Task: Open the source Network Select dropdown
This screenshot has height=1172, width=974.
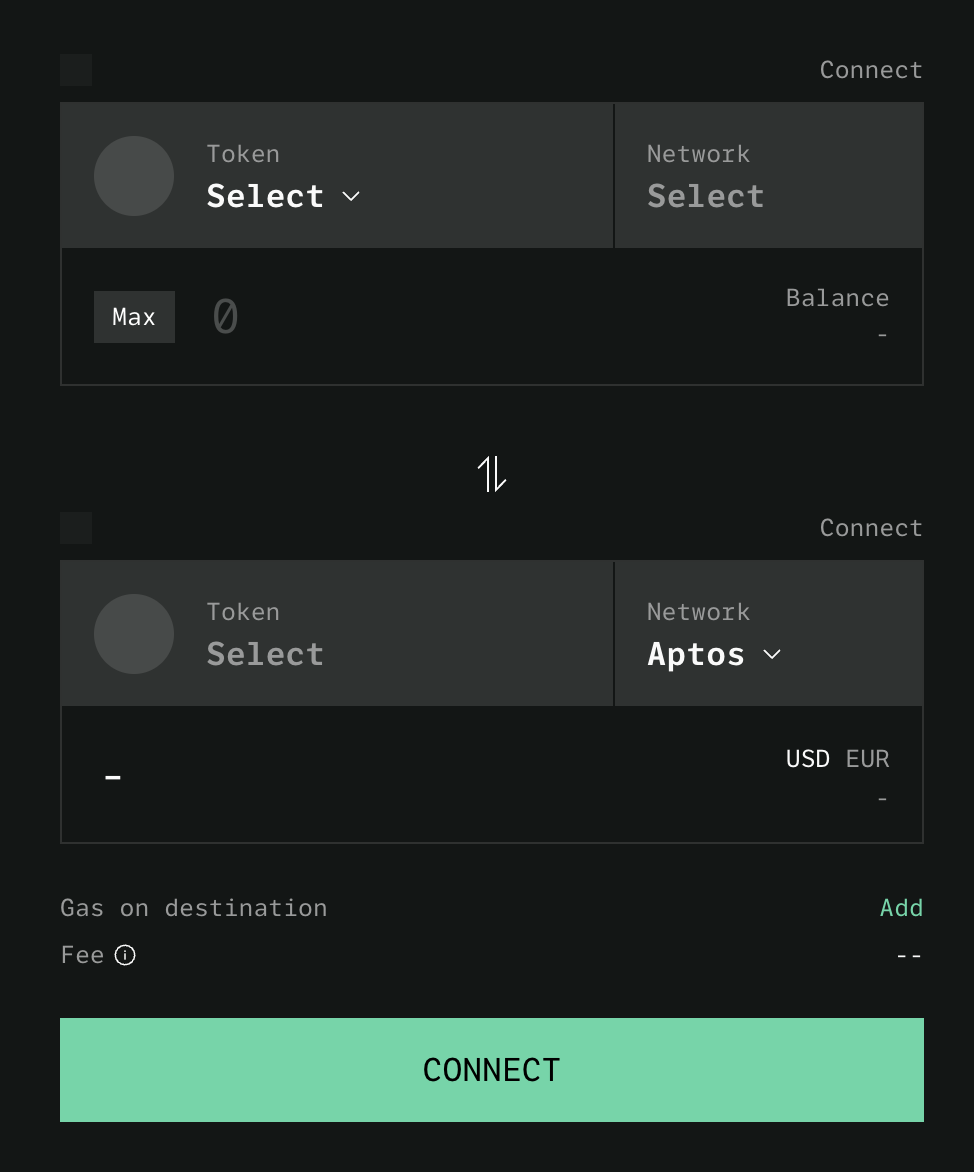Action: 705,195
